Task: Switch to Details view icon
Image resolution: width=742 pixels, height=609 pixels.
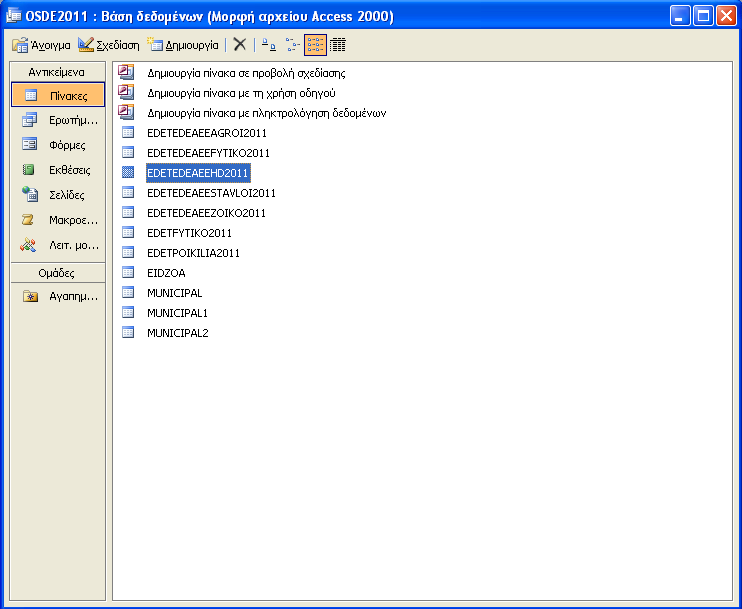Action: (x=337, y=45)
